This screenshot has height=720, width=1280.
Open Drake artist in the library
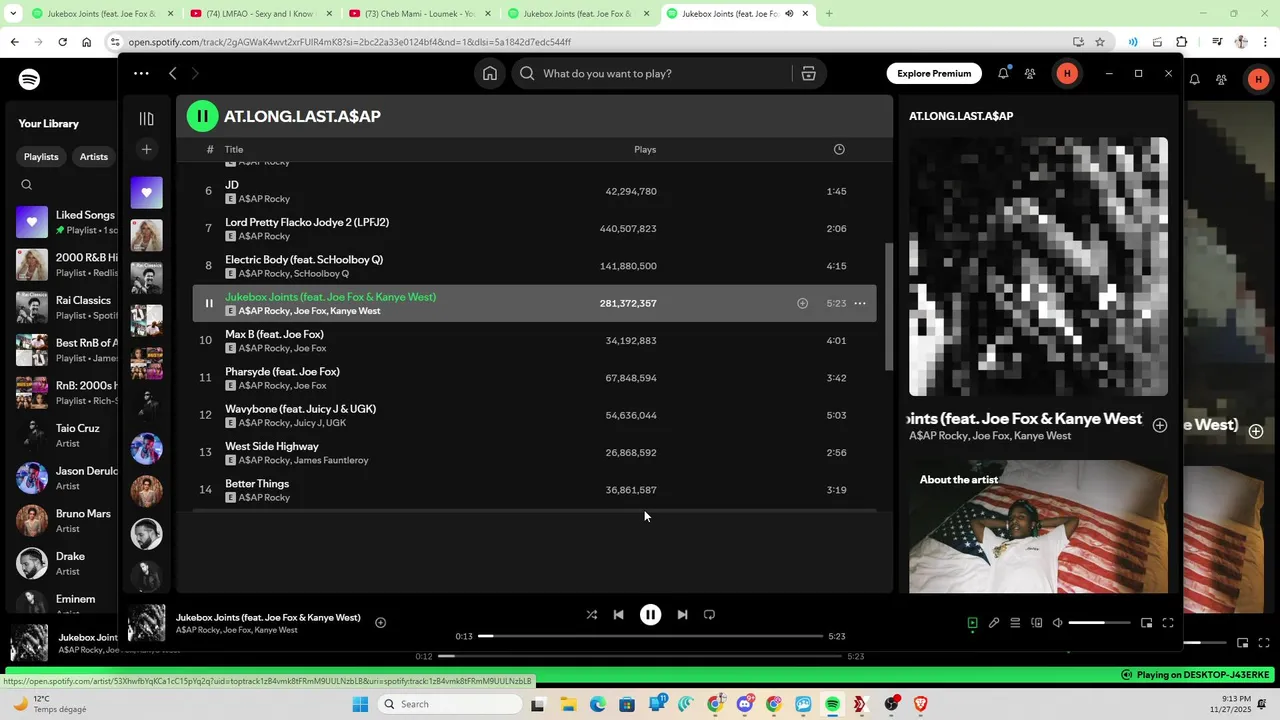coord(66,563)
